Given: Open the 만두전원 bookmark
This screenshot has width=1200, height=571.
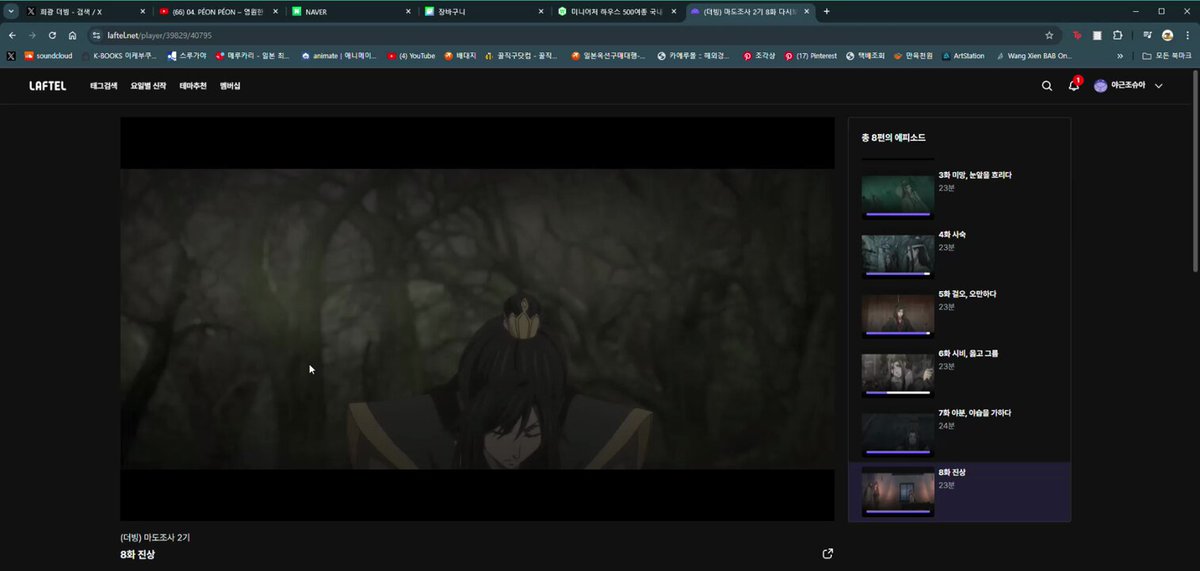Looking at the screenshot, I should tap(914, 56).
